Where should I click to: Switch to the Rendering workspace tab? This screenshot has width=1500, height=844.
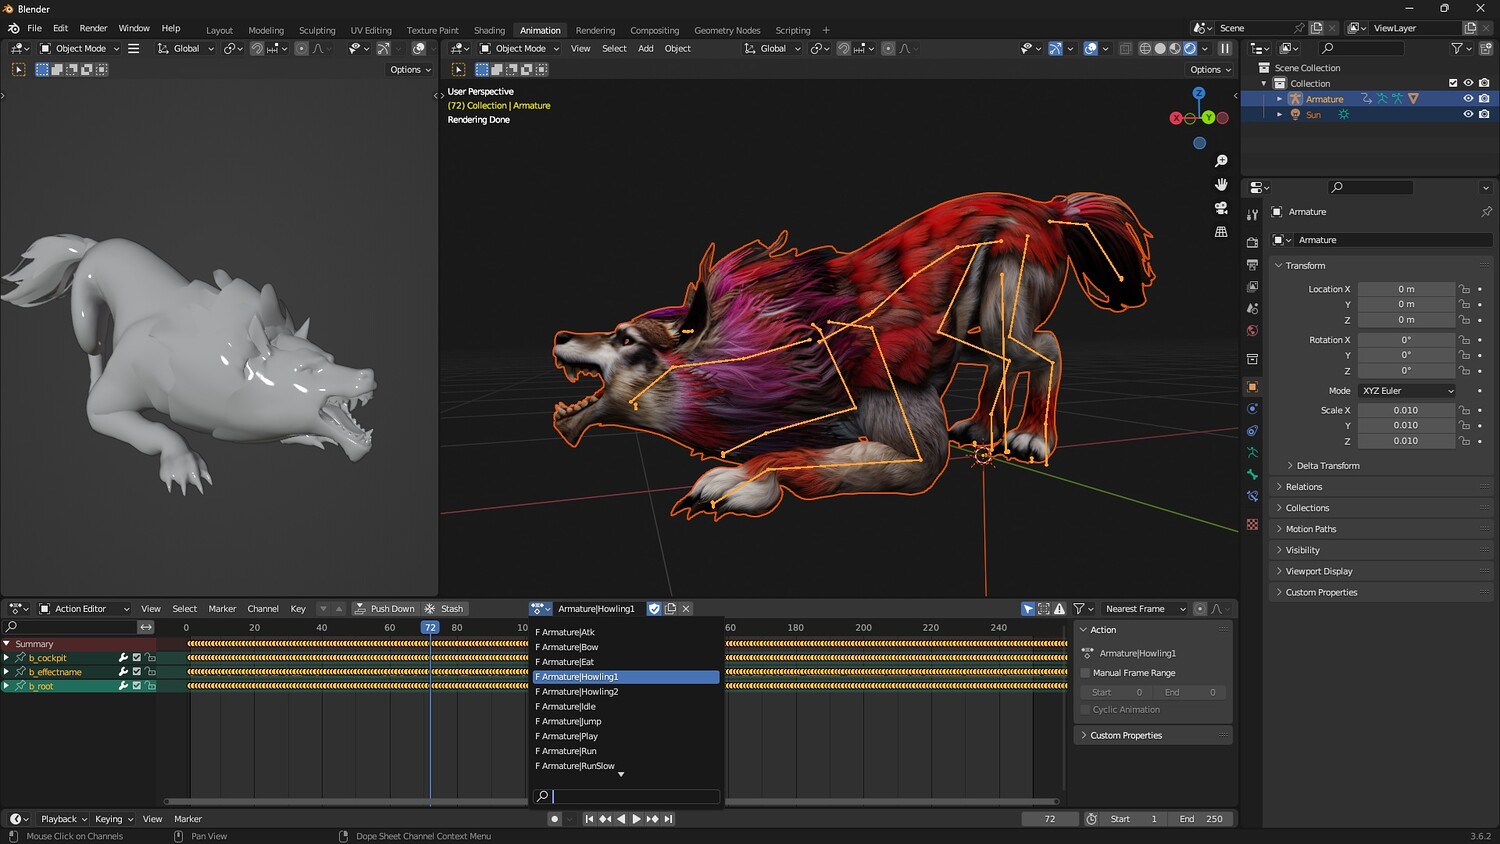(595, 30)
